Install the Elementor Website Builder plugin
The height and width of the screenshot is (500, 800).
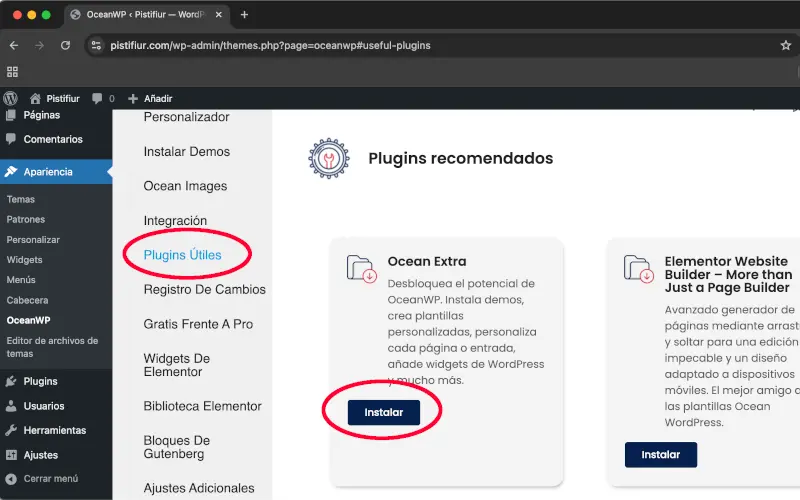coord(661,455)
